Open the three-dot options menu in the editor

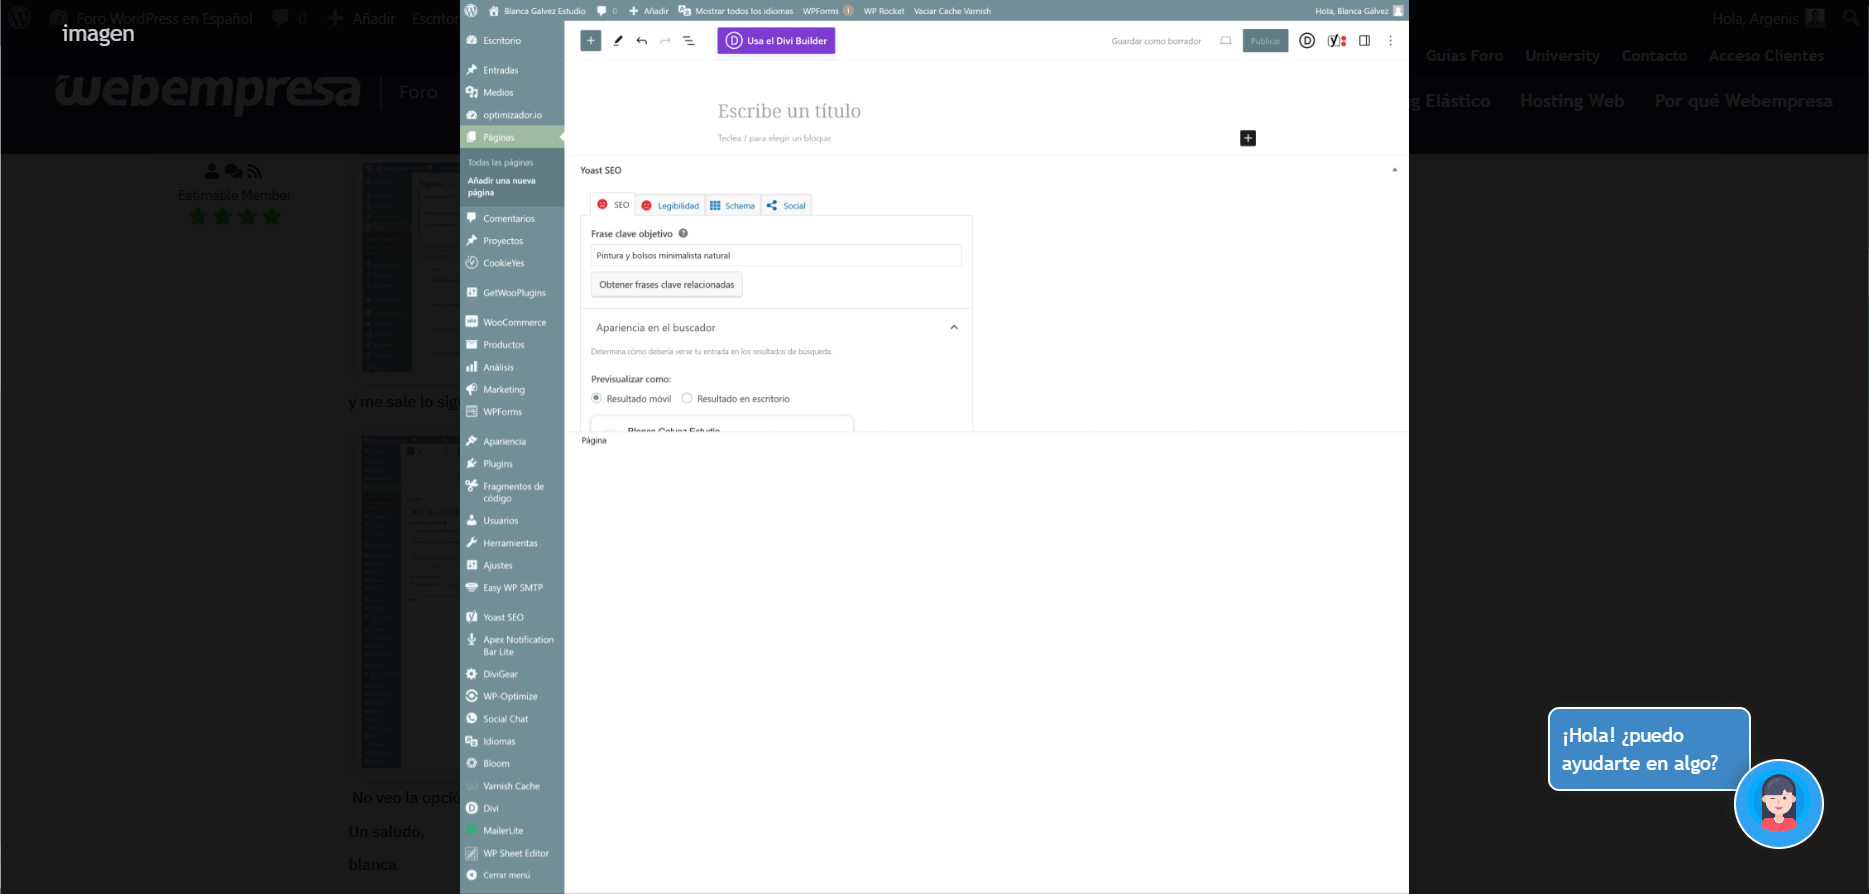click(x=1390, y=41)
